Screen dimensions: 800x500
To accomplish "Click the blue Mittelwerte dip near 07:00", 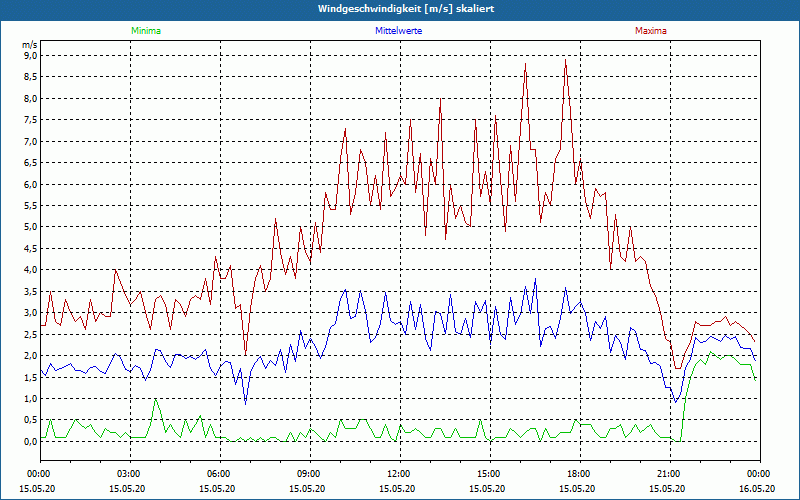I will pyautogui.click(x=245, y=403).
